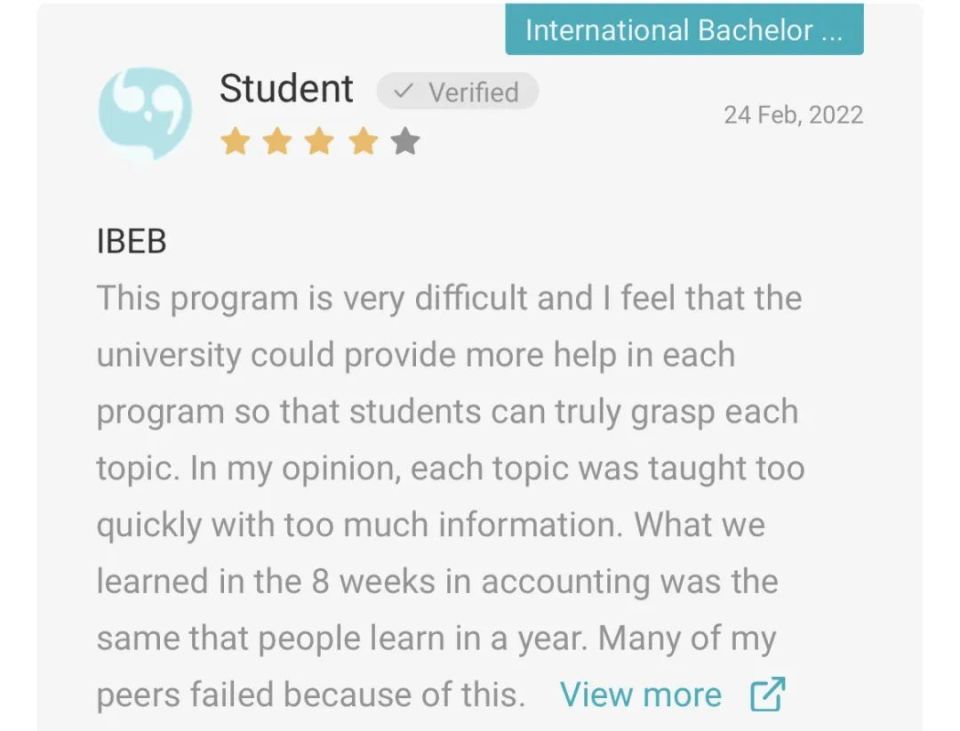Expand the review with View more
The image size is (960, 731).
[x=640, y=695]
